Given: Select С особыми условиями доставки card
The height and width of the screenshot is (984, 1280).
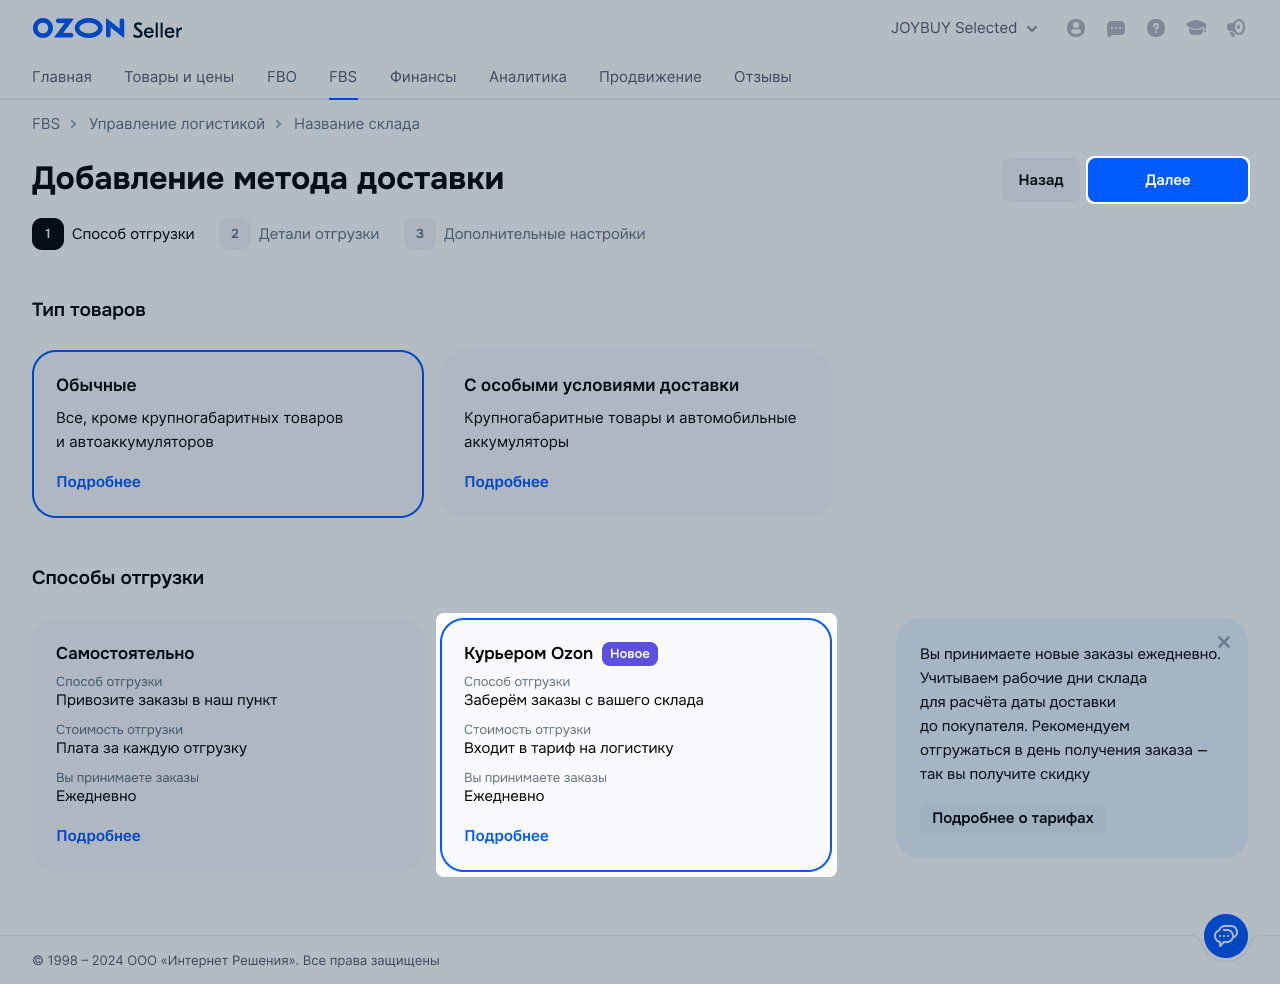Looking at the screenshot, I should tap(636, 433).
